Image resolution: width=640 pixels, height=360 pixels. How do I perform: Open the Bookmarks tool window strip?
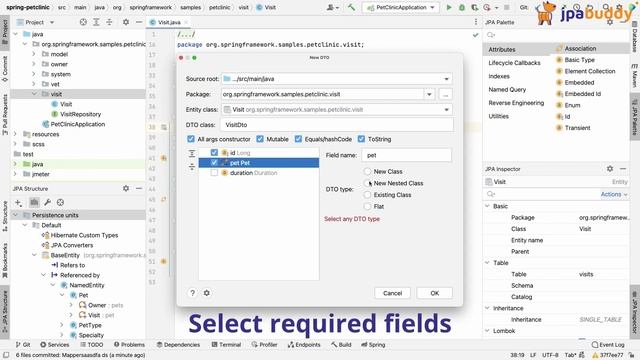click(x=5, y=261)
